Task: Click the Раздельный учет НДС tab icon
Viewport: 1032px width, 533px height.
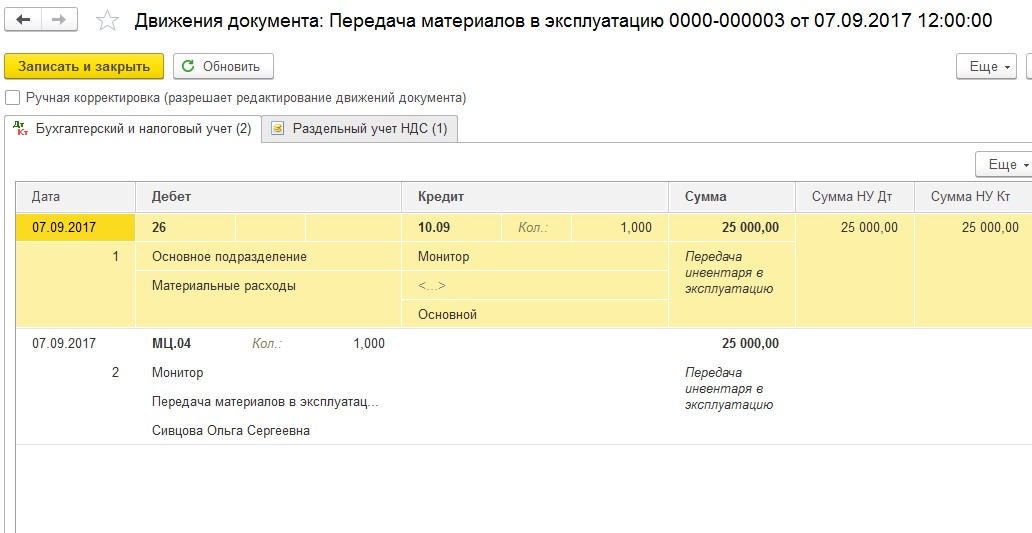Action: 277,129
